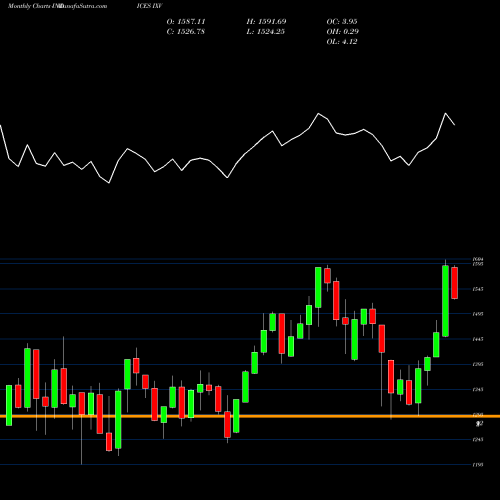Screen dimensions: 500x500
Task: Click the "OH: 0.29" value
Action: [x=342, y=32]
